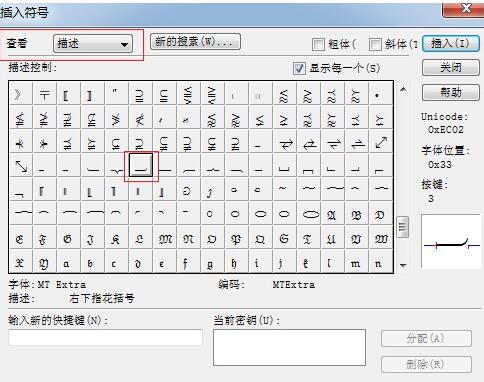
Task: Click the description text 右下指花括号
Action: point(102,298)
